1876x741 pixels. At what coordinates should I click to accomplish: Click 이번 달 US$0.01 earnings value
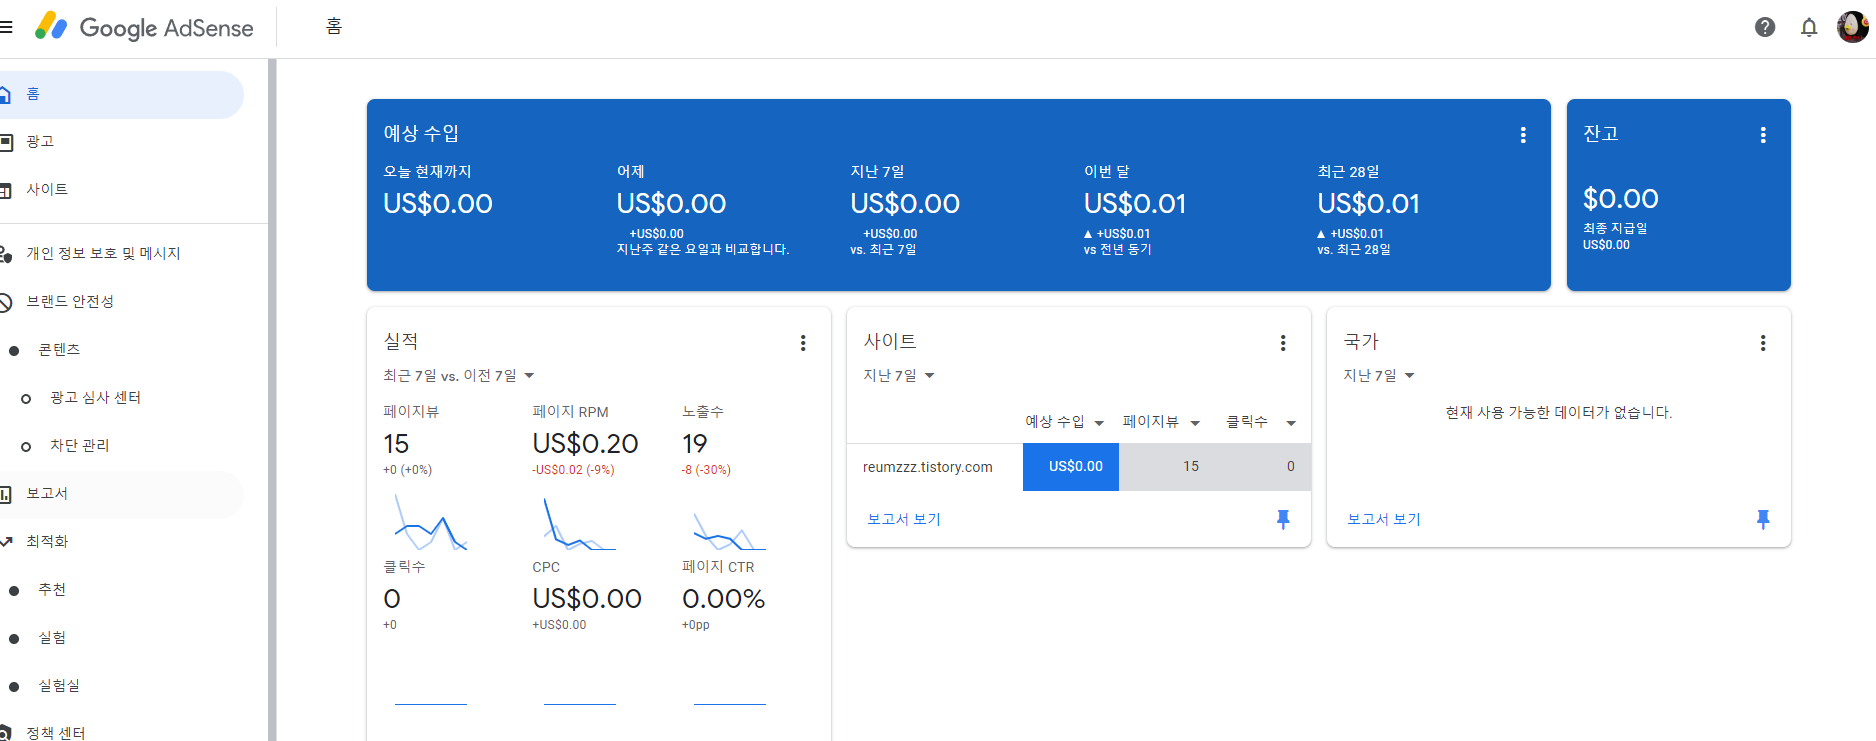click(1135, 204)
